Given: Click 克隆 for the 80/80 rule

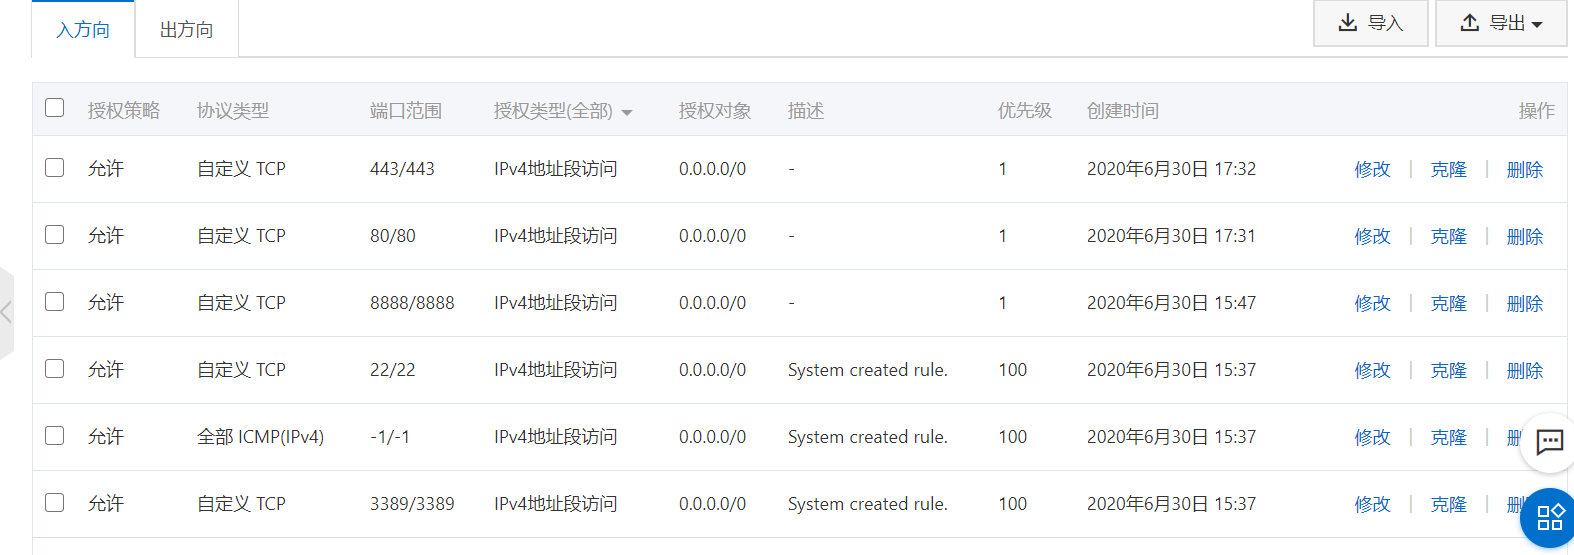Looking at the screenshot, I should (x=1448, y=237).
